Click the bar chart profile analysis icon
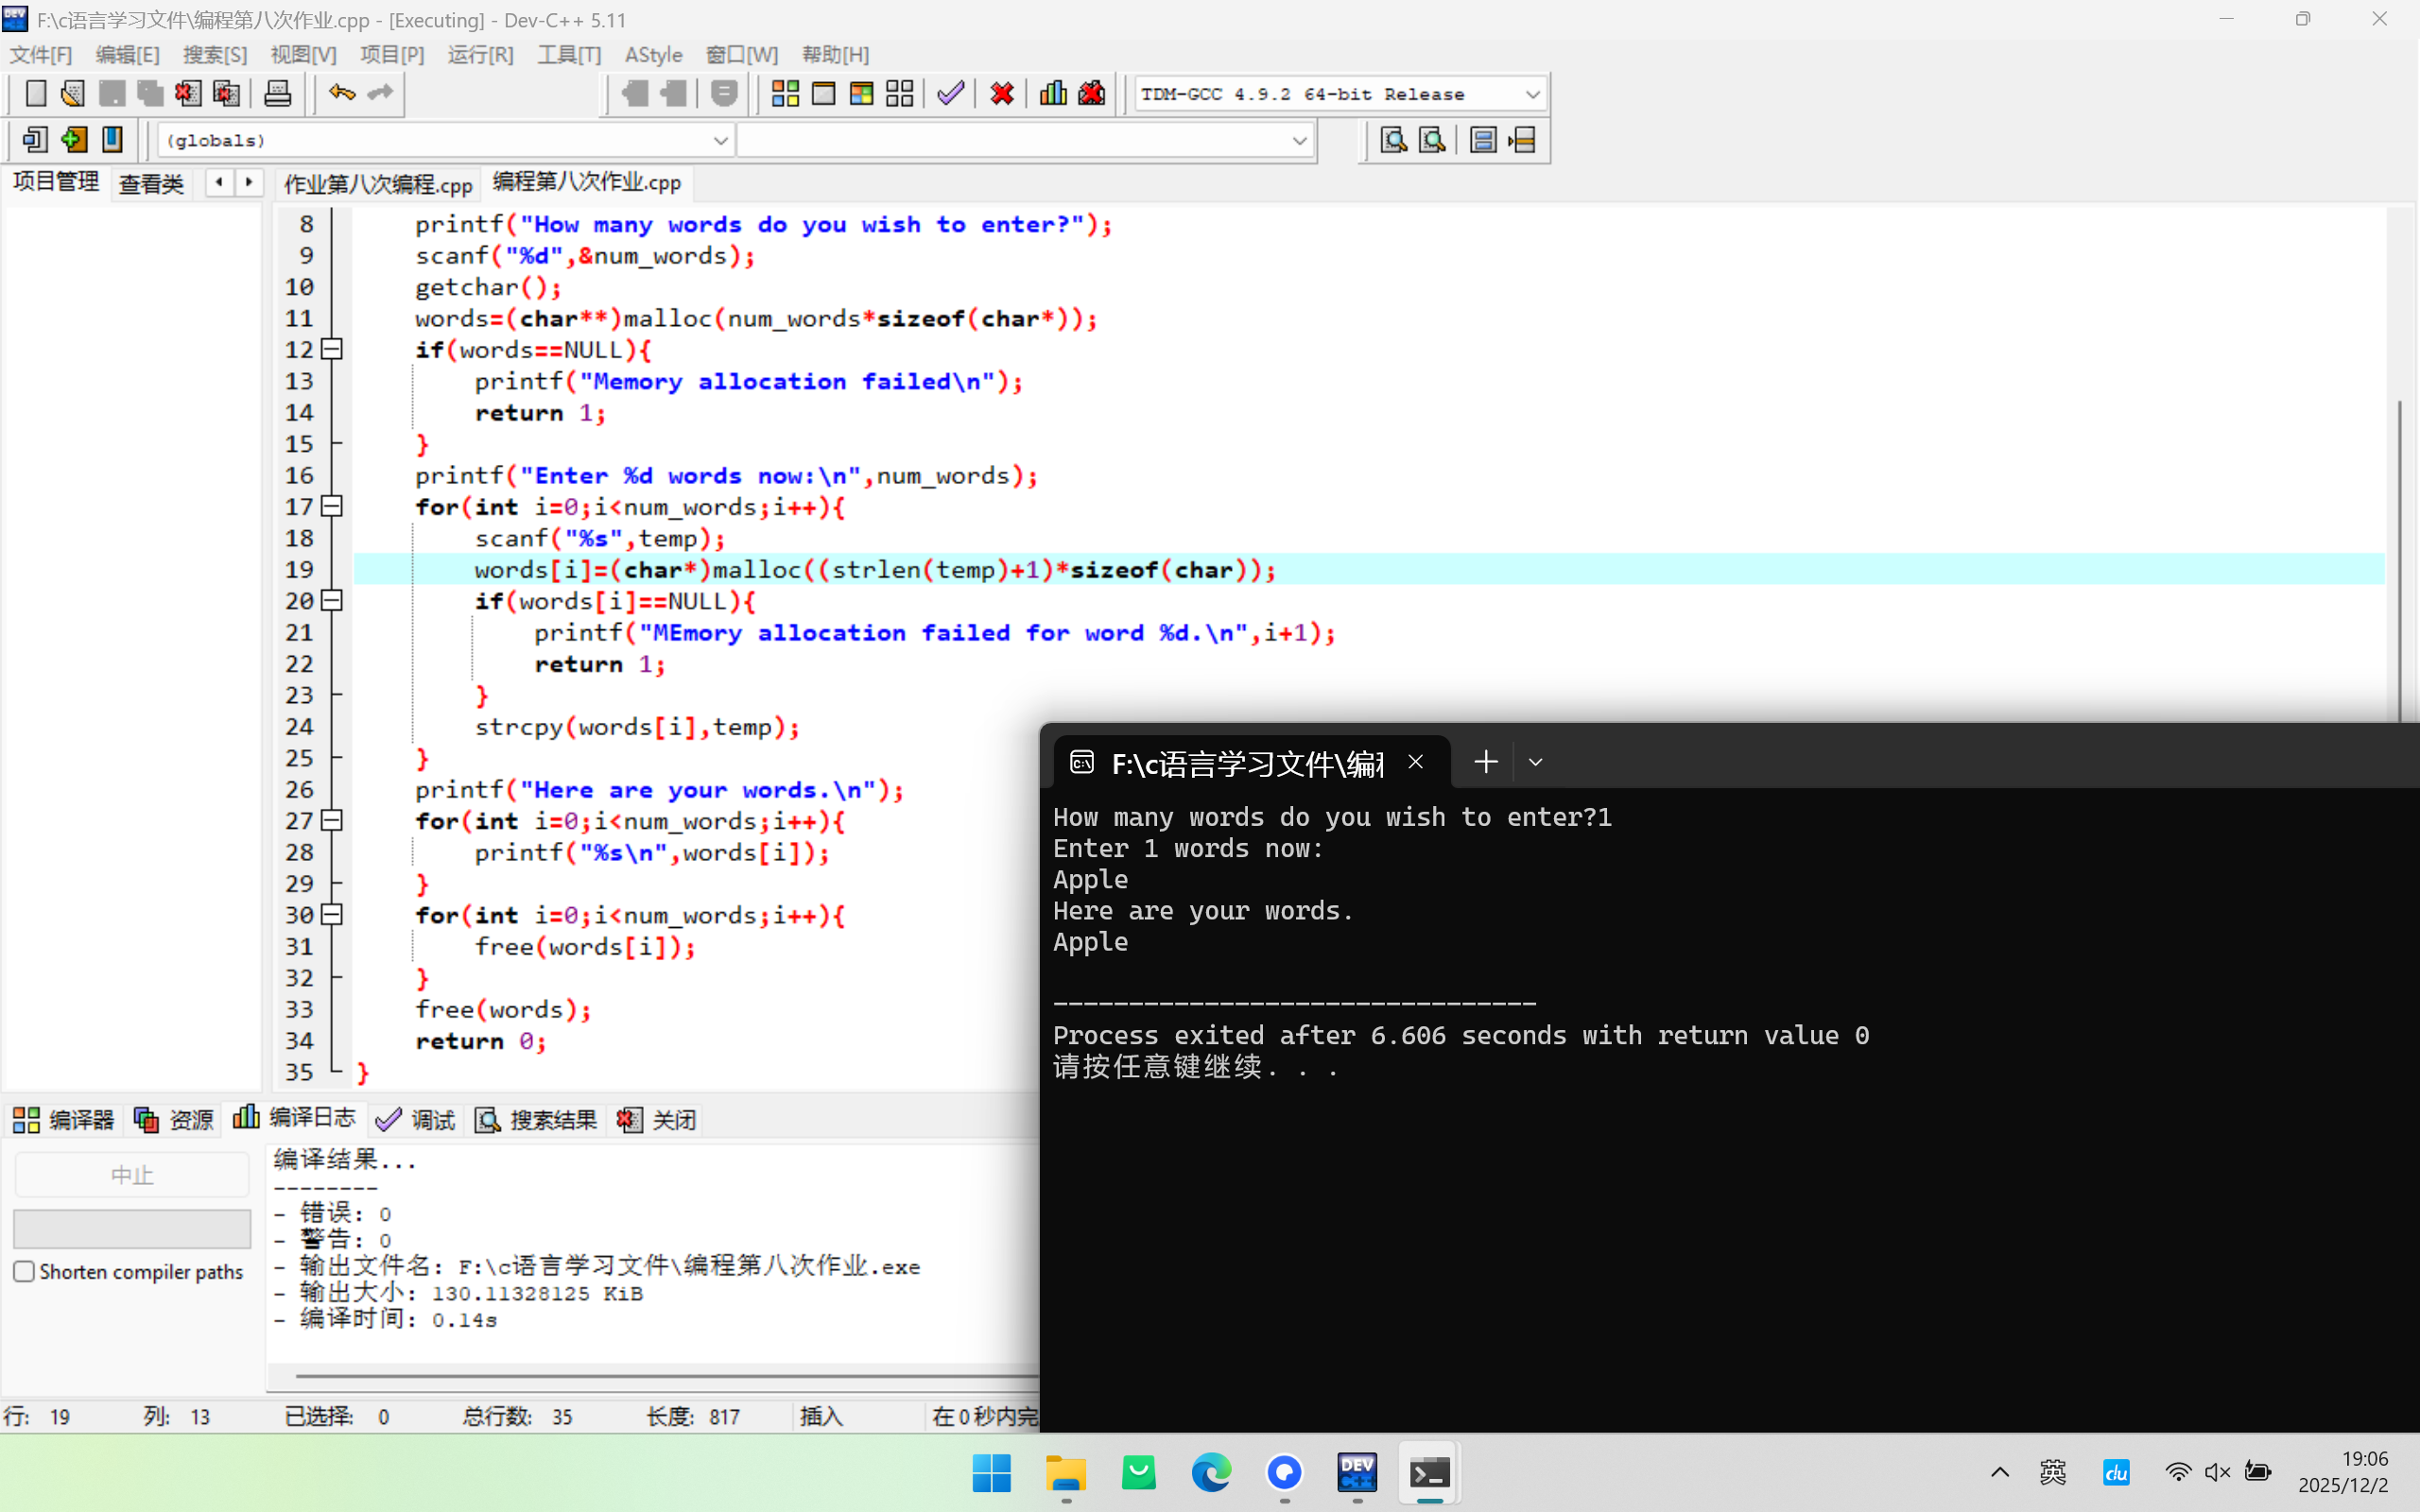Image resolution: width=2420 pixels, height=1512 pixels. point(1052,94)
